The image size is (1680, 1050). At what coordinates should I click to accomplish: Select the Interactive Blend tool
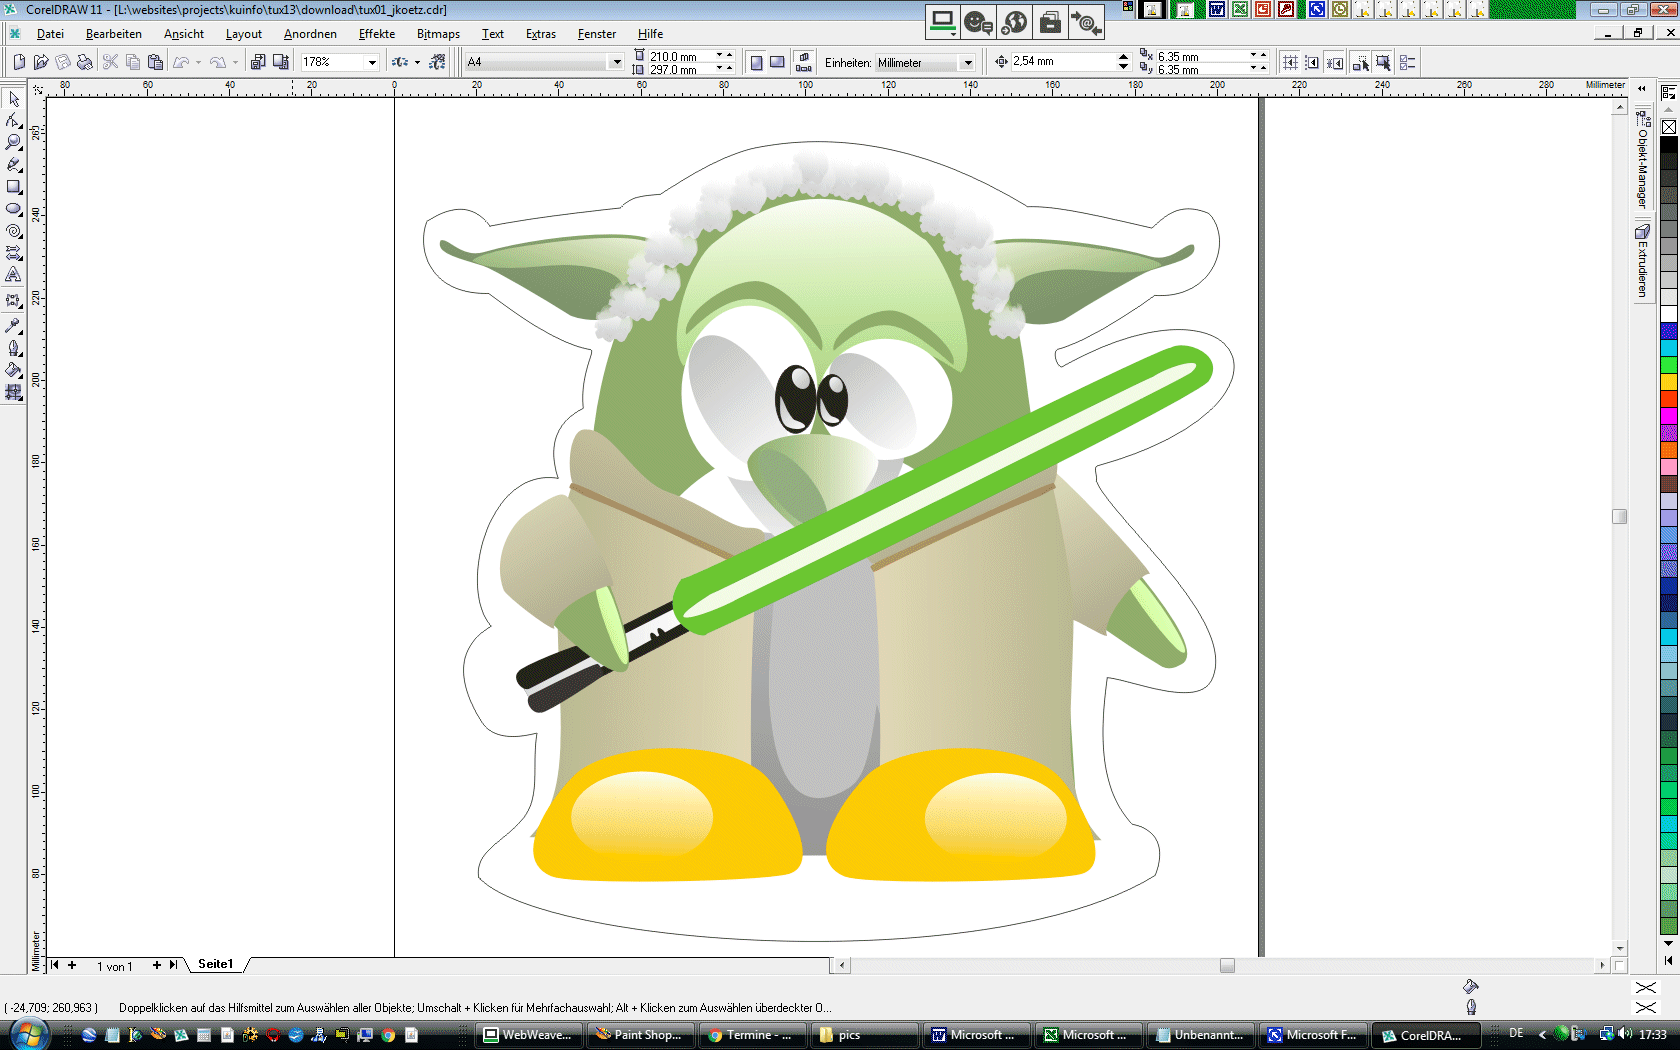pyautogui.click(x=14, y=300)
